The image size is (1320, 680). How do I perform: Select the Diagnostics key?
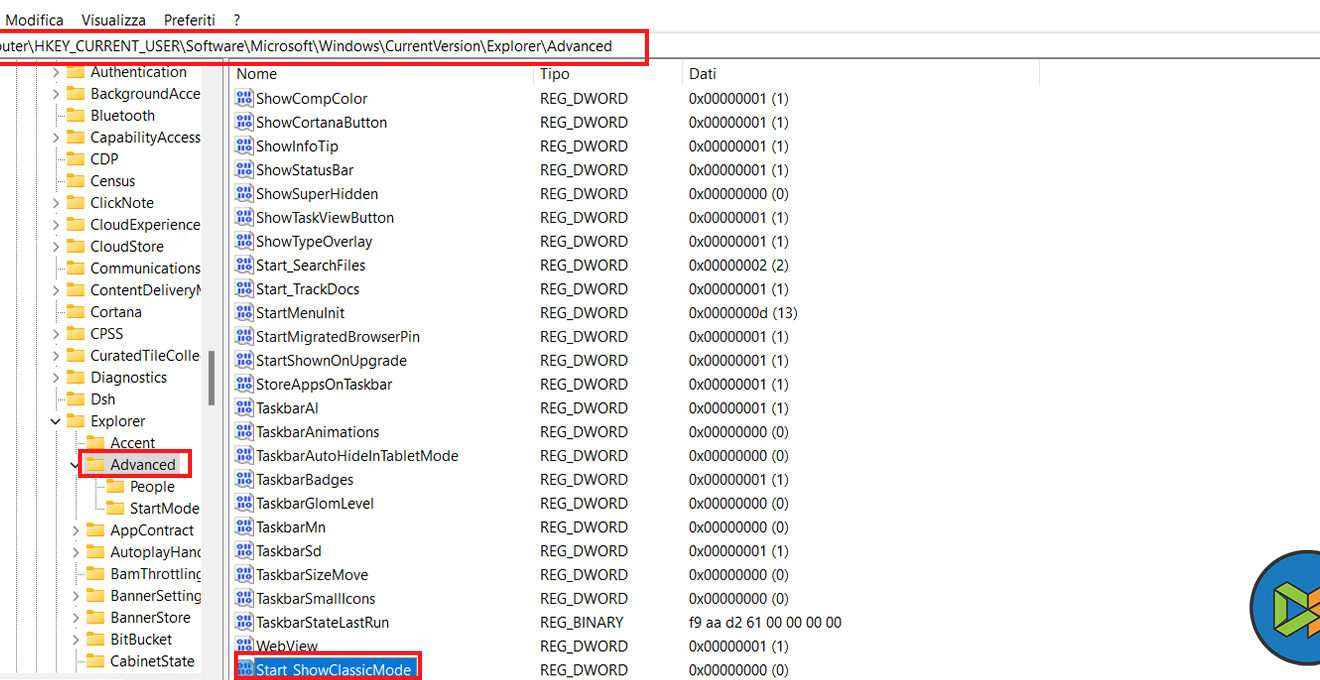tap(128, 377)
